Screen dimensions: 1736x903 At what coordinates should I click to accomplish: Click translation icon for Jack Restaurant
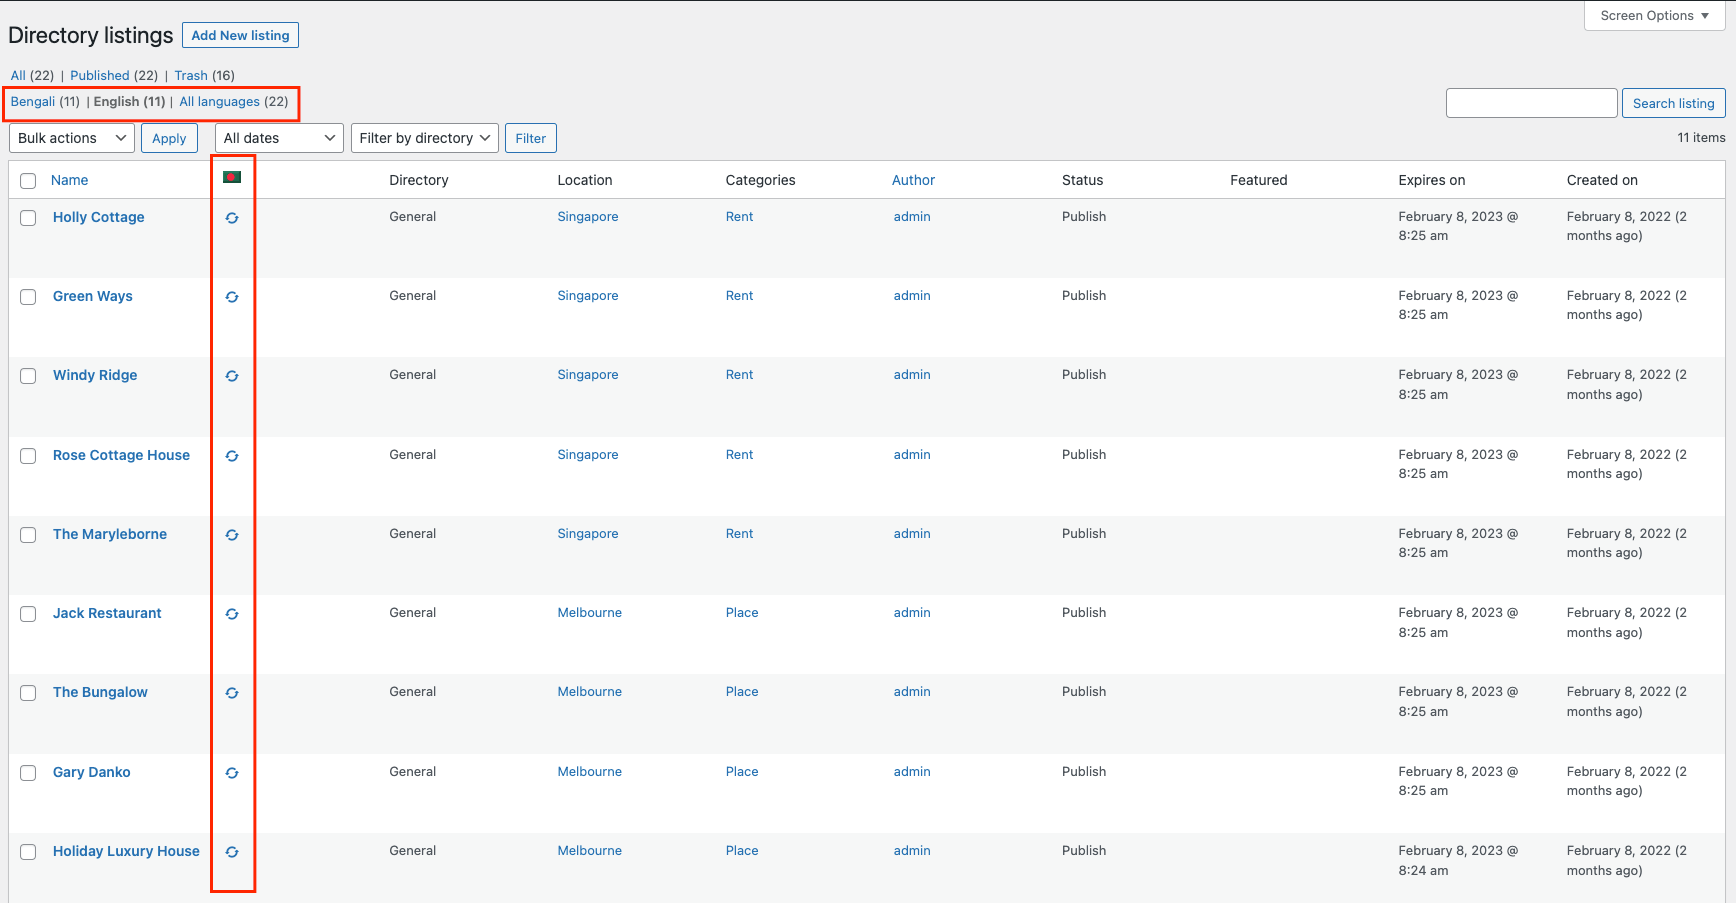[232, 614]
